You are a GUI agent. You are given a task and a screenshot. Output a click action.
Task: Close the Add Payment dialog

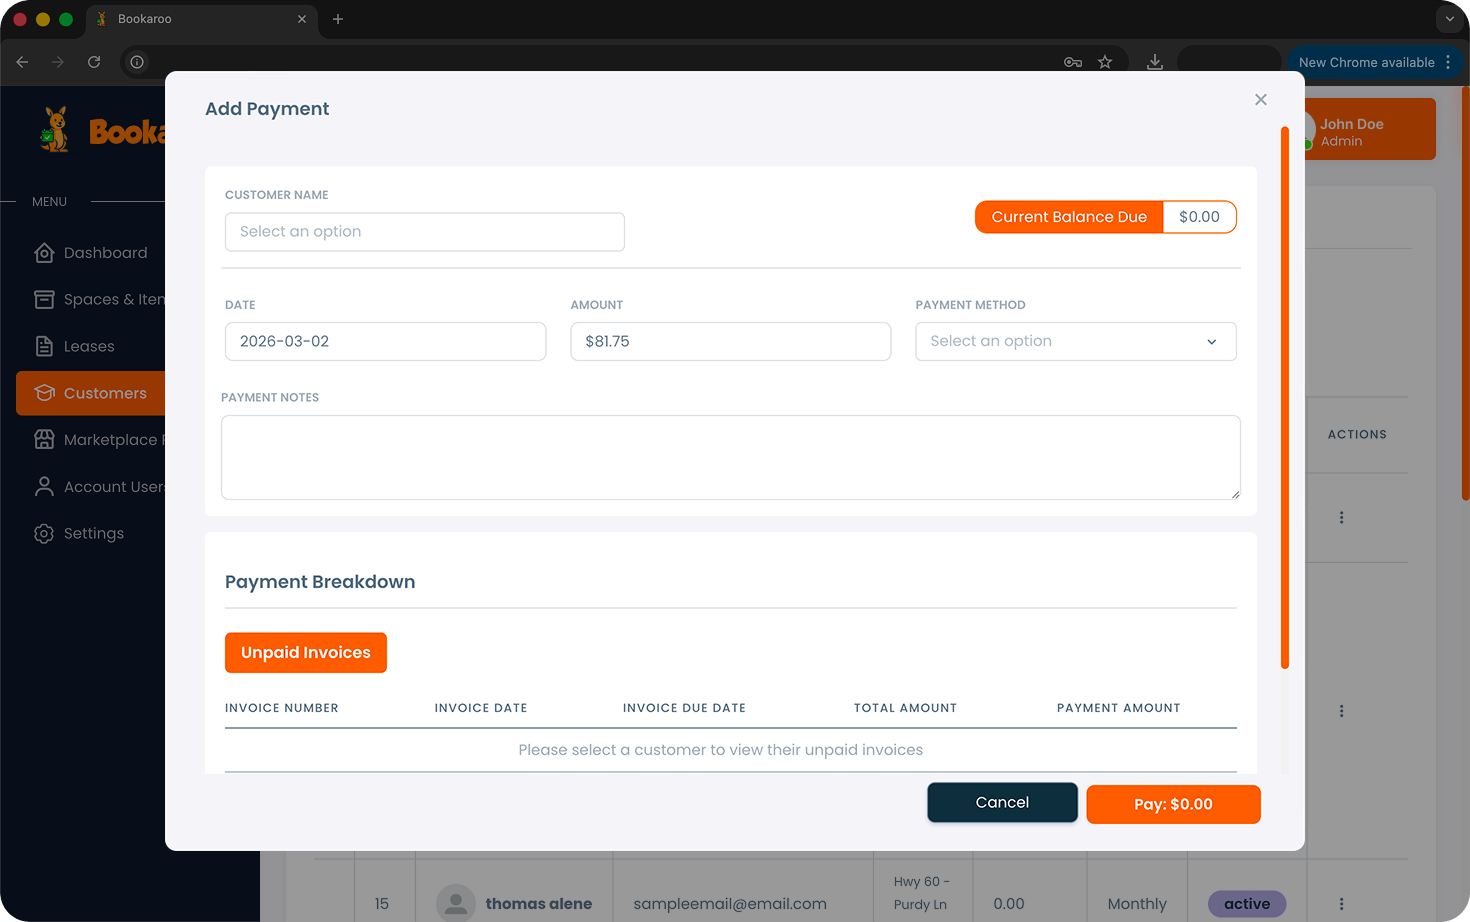click(x=1260, y=100)
